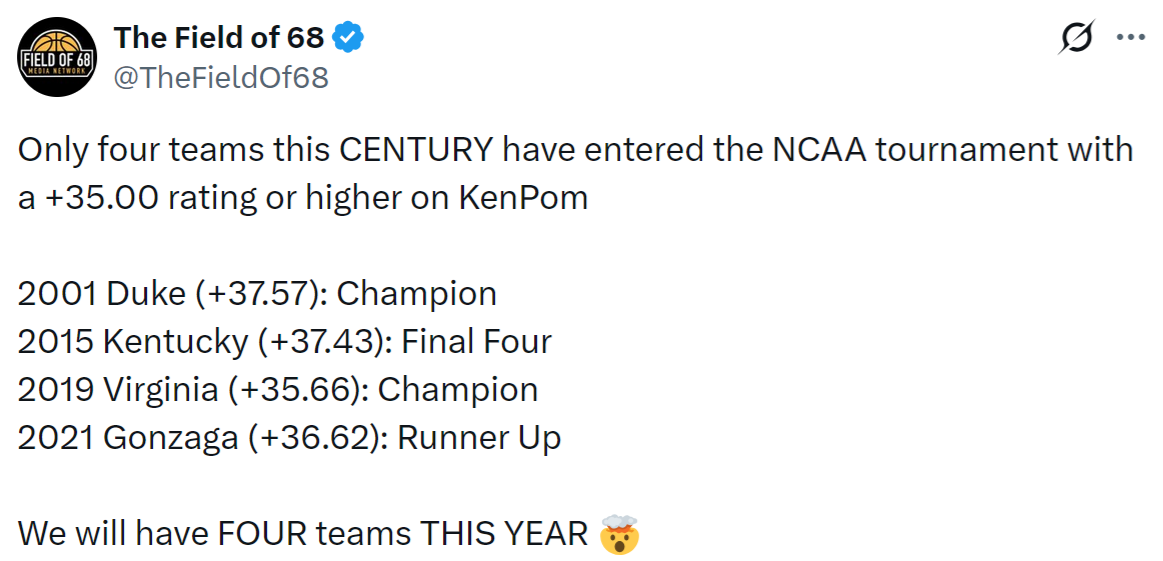The width and height of the screenshot is (1163, 561).
Task: Click the word CENTURY in the tweet
Action: click(415, 150)
